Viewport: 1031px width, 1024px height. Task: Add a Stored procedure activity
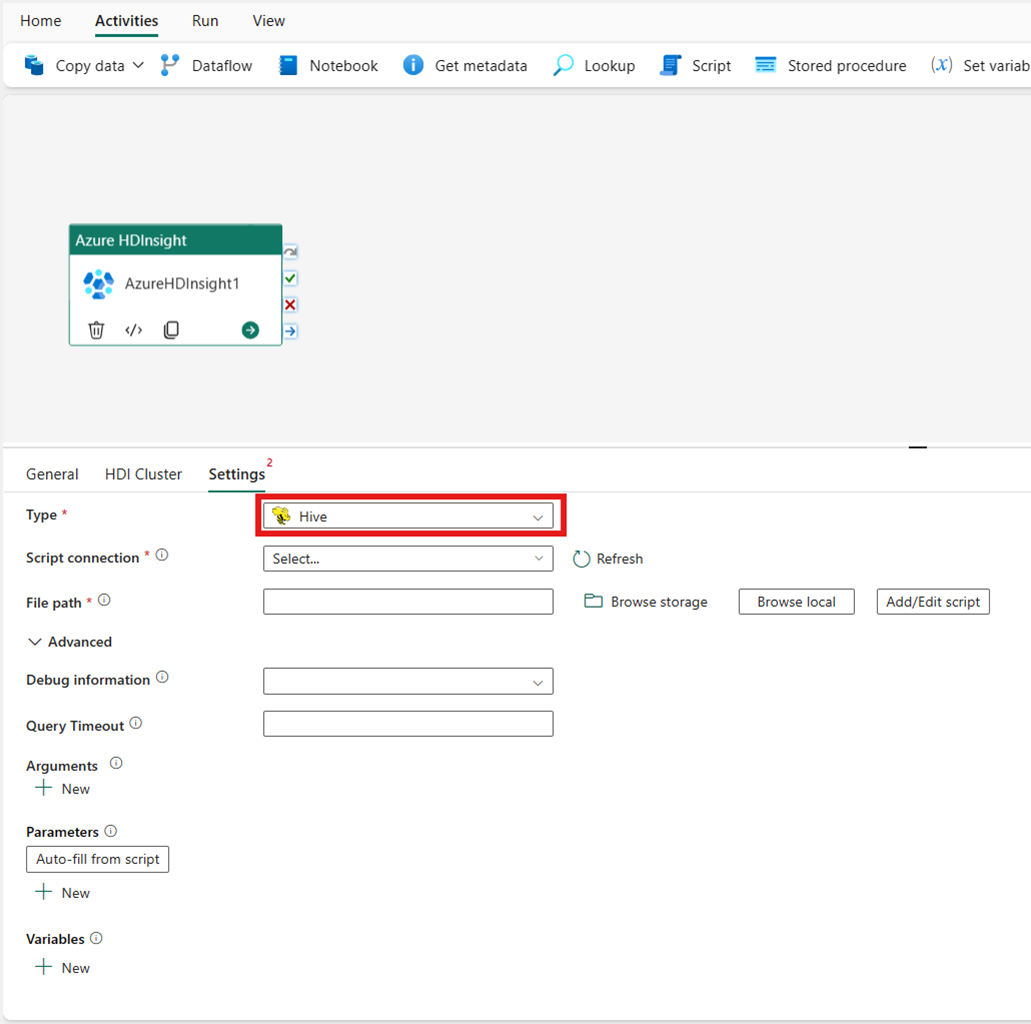(830, 66)
